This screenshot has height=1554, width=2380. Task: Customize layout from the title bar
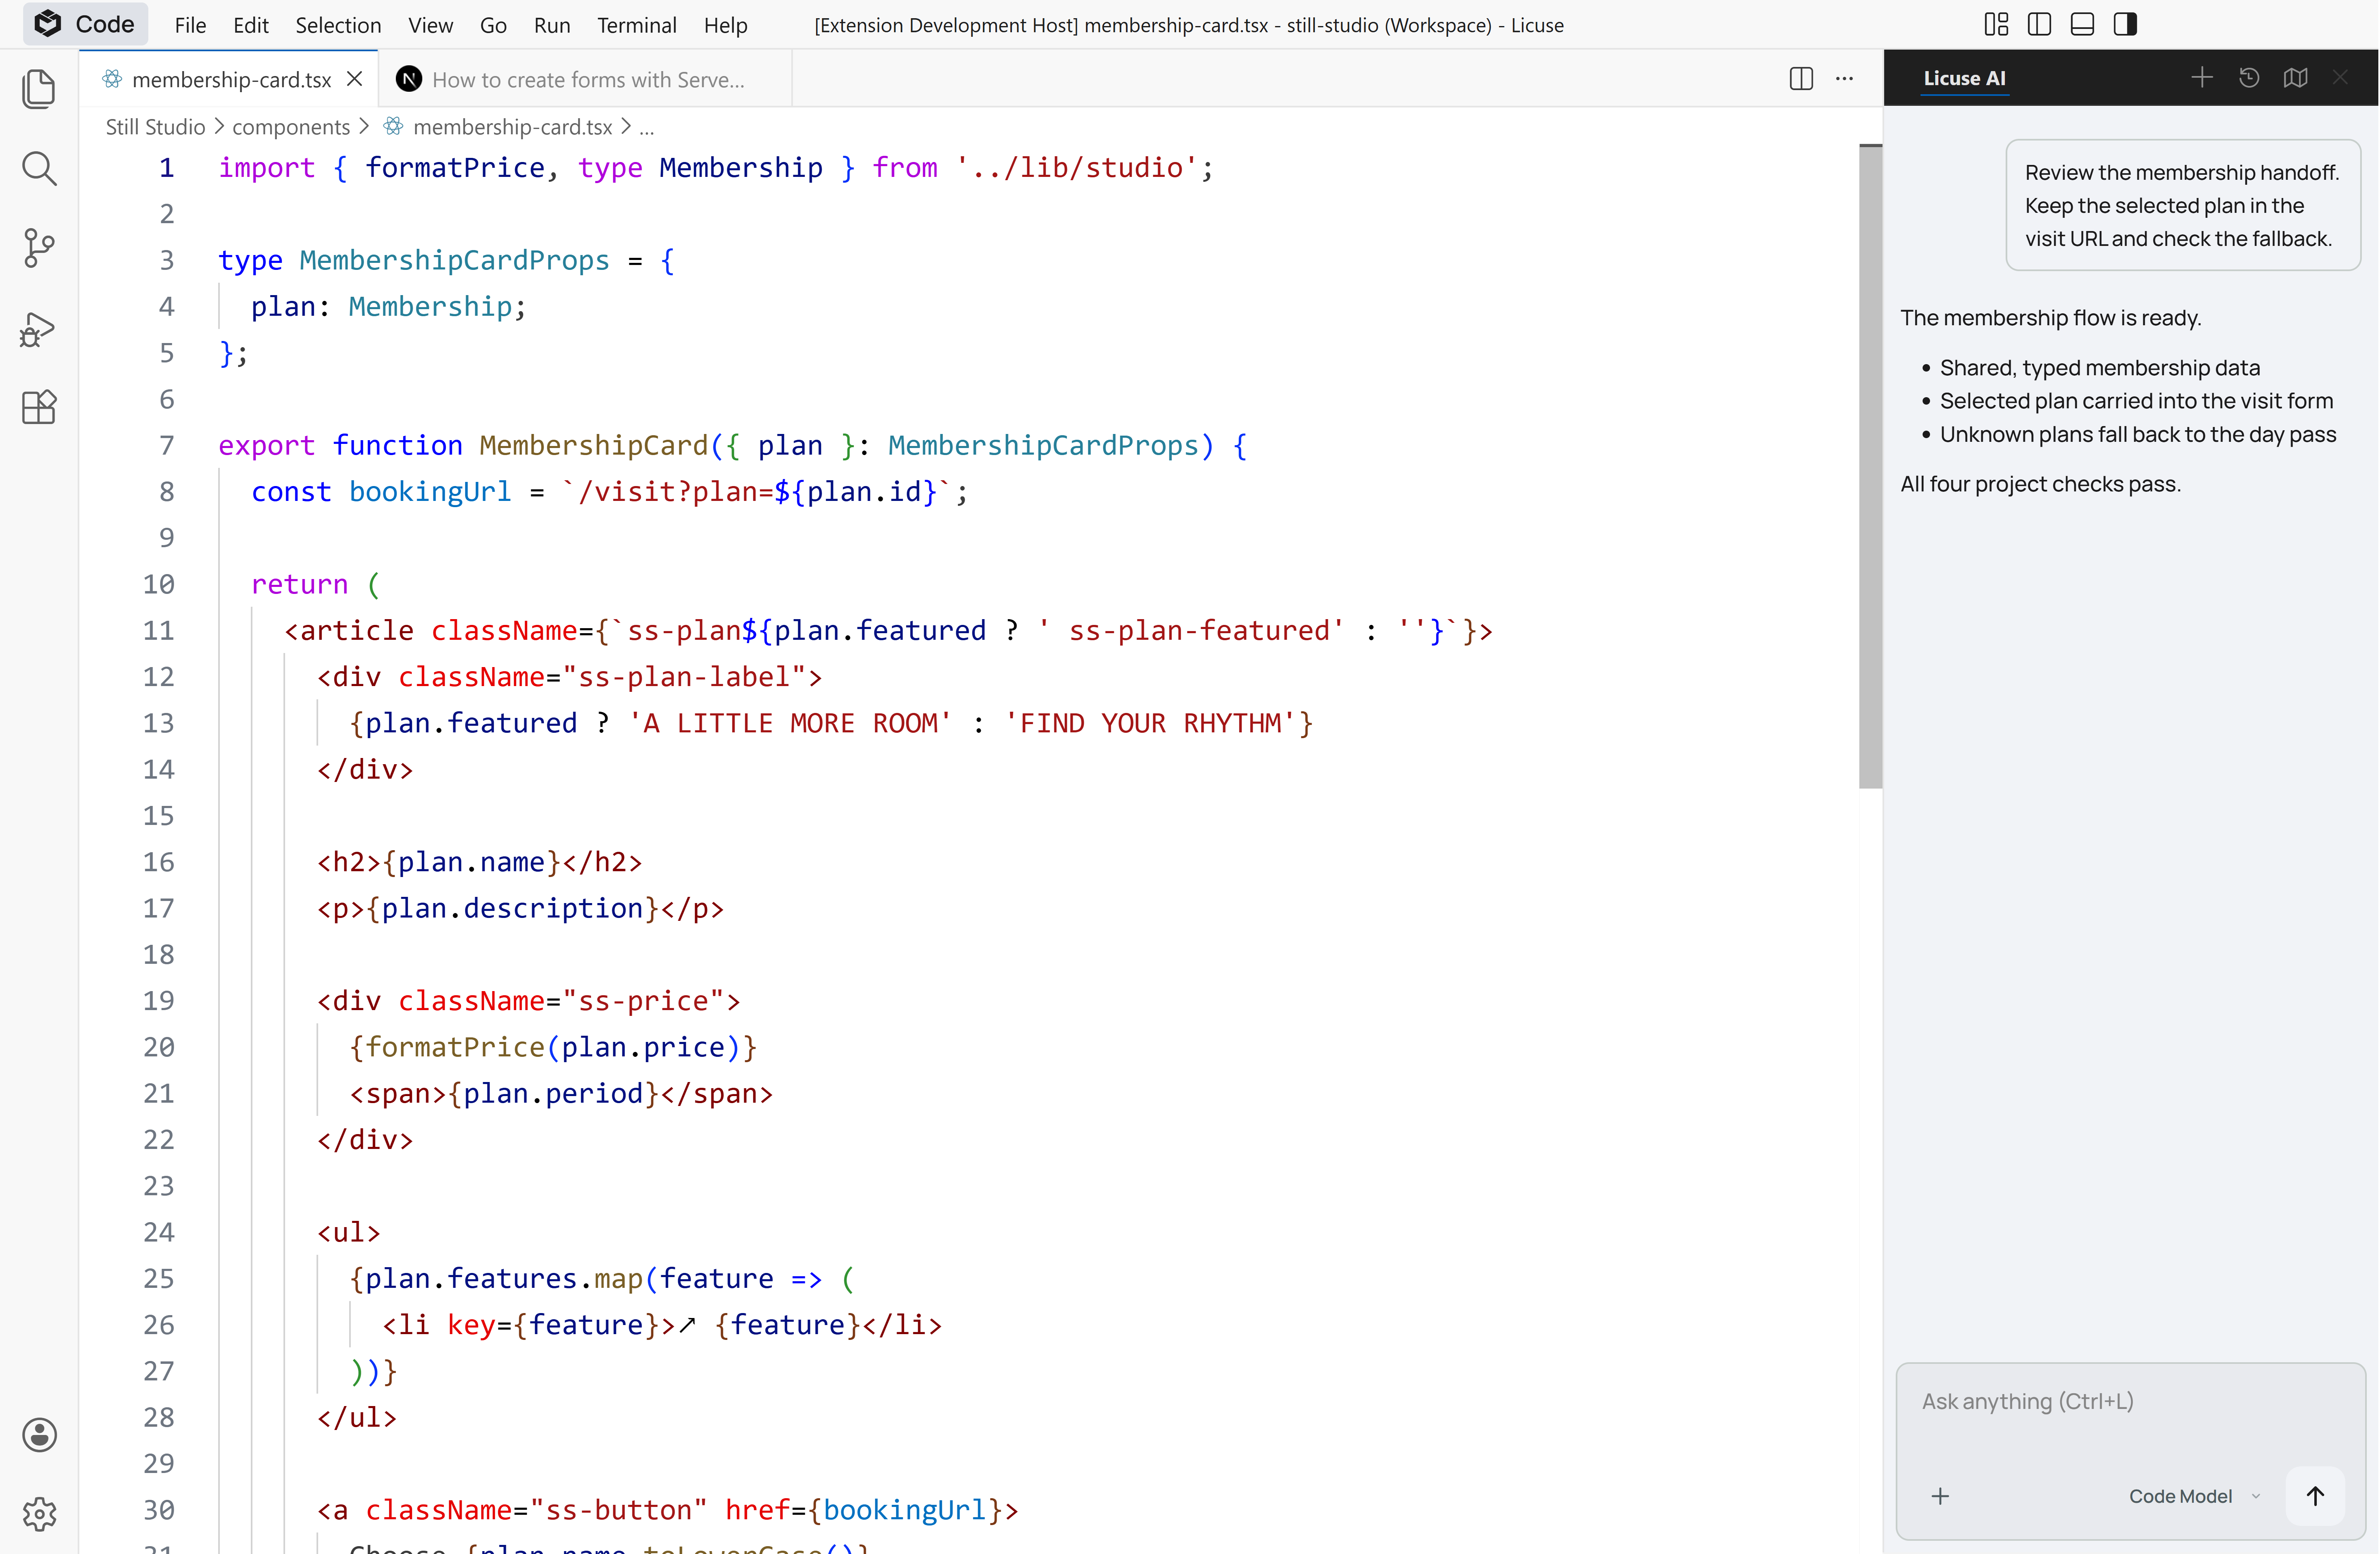point(1996,24)
